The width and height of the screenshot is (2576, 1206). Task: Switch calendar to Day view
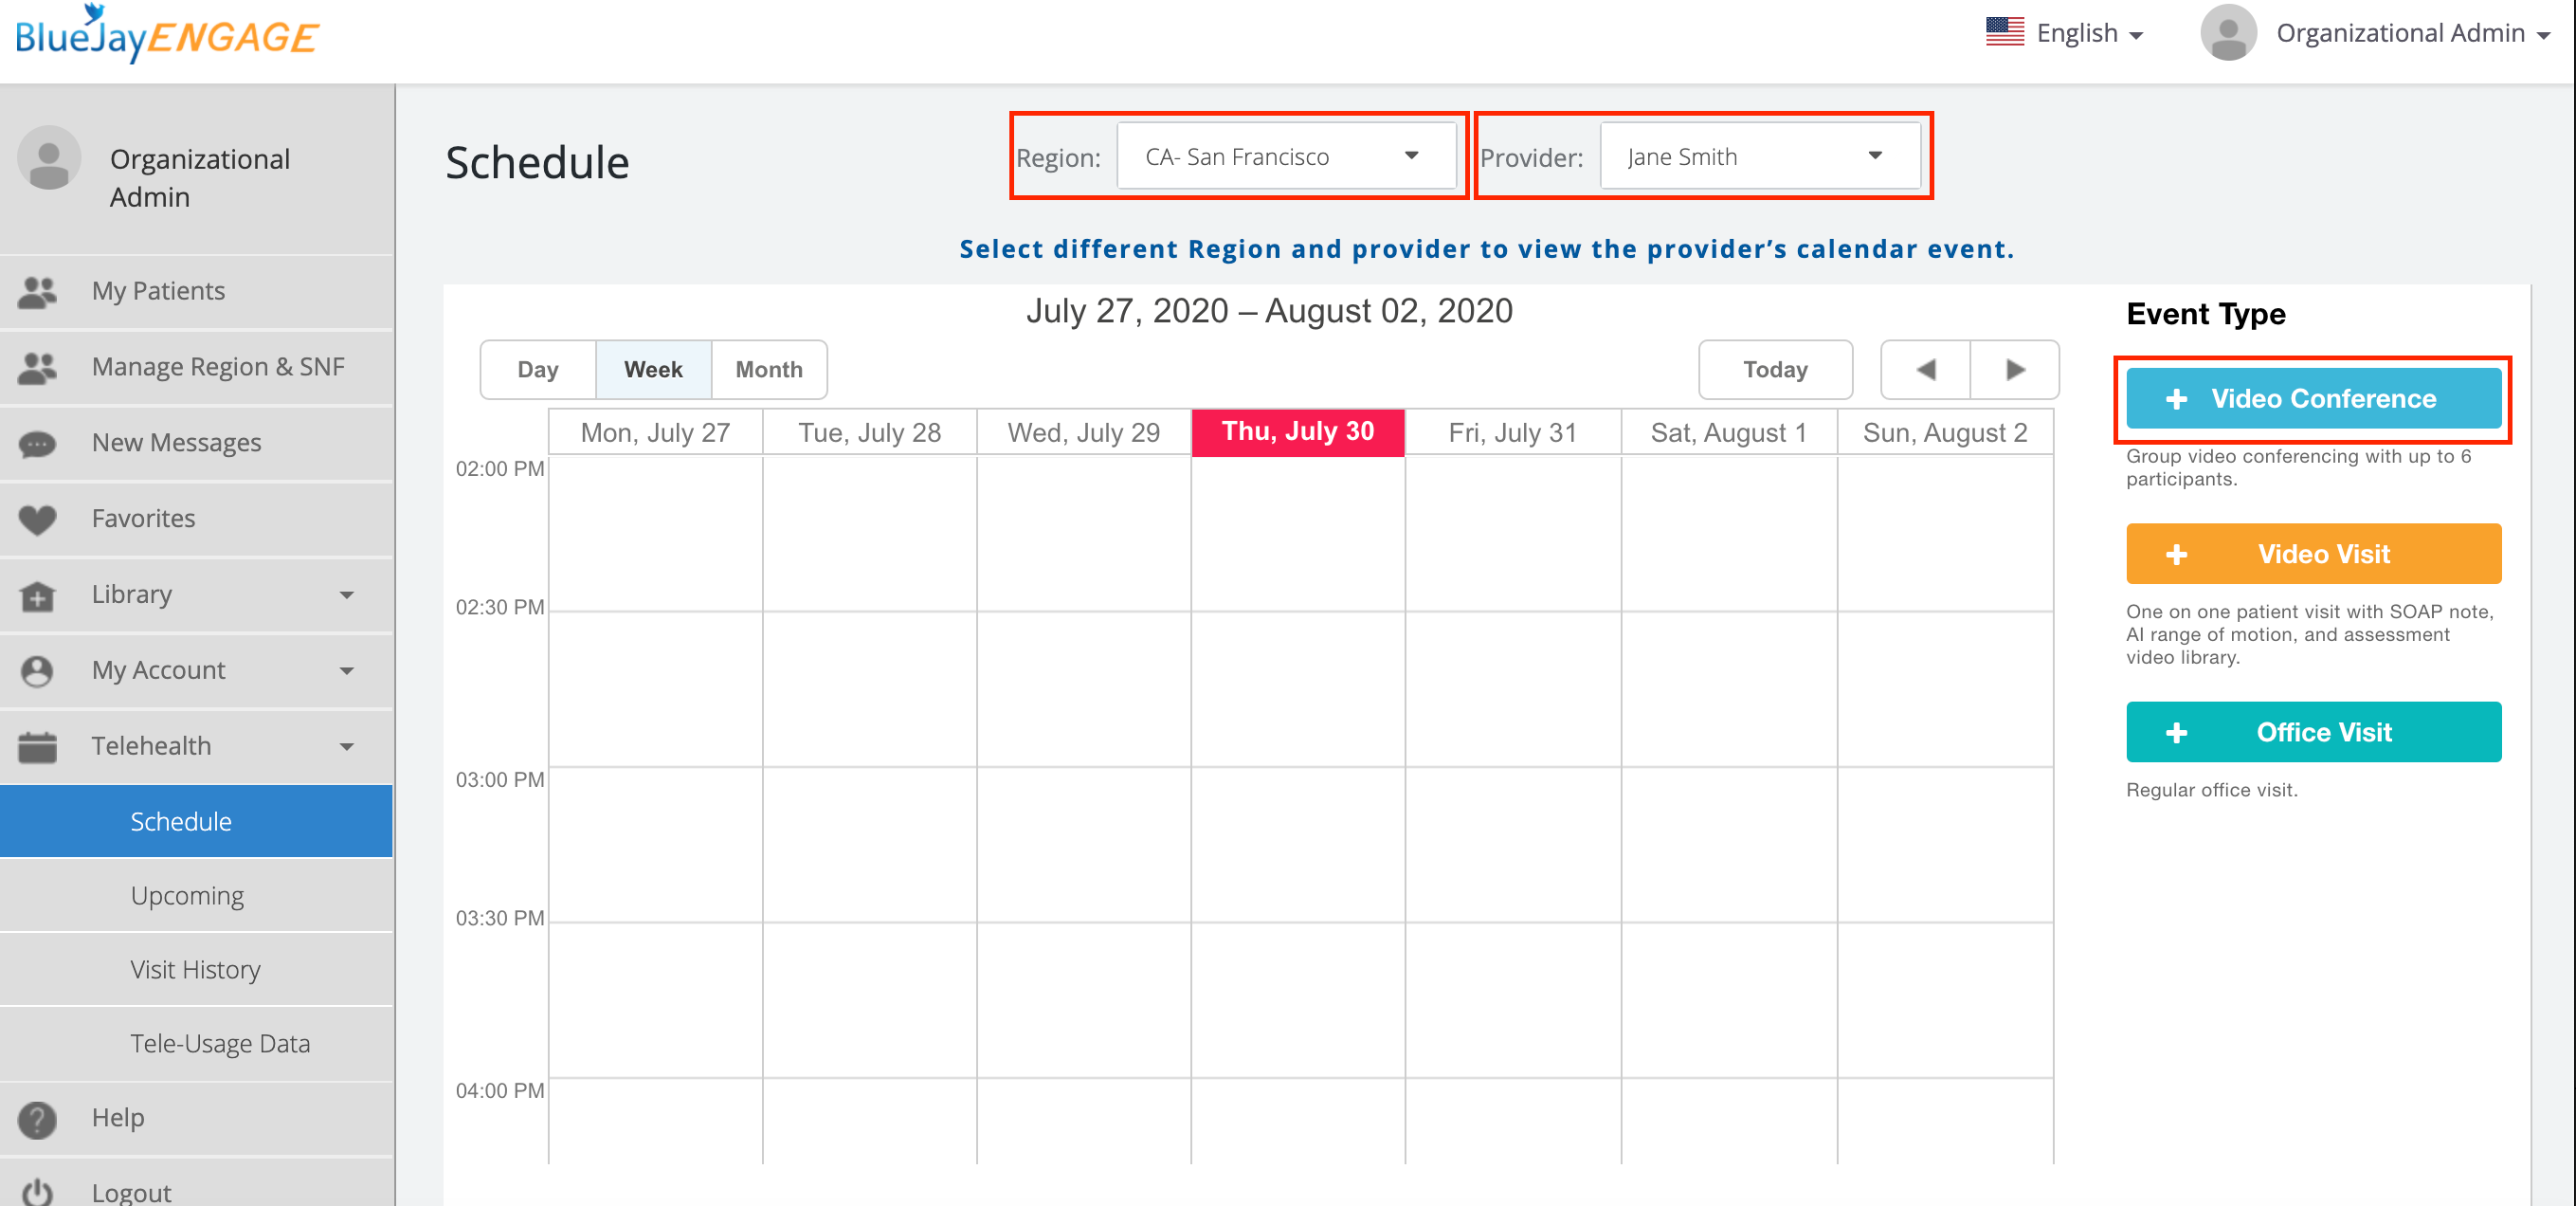click(538, 370)
